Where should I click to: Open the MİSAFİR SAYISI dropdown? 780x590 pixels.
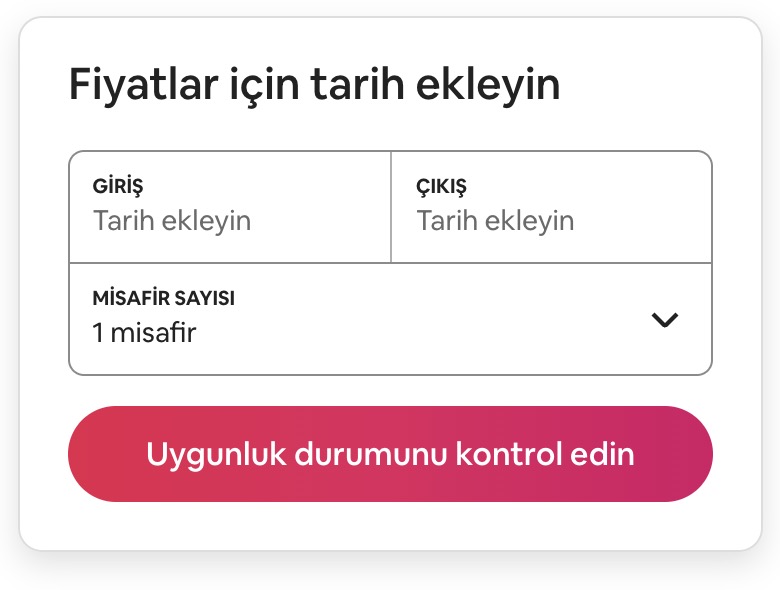click(x=390, y=319)
